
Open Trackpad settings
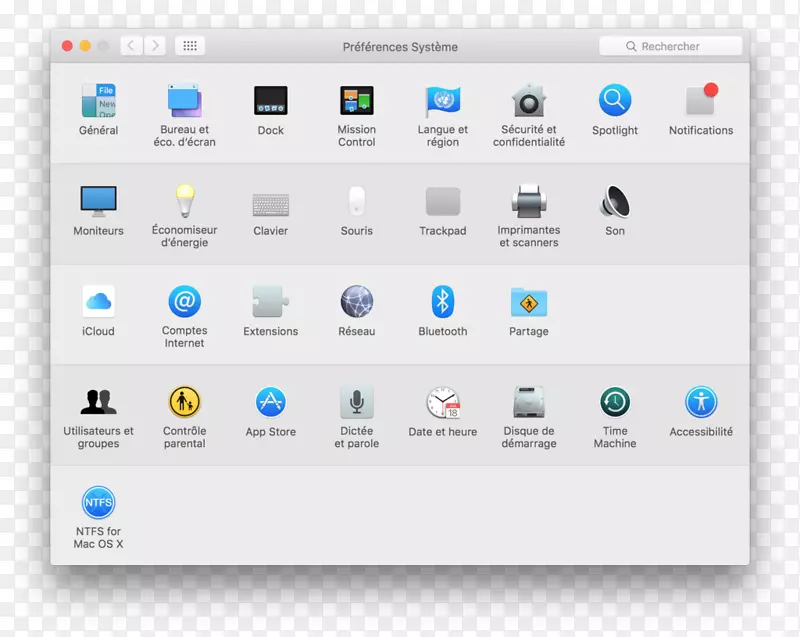coord(442,203)
